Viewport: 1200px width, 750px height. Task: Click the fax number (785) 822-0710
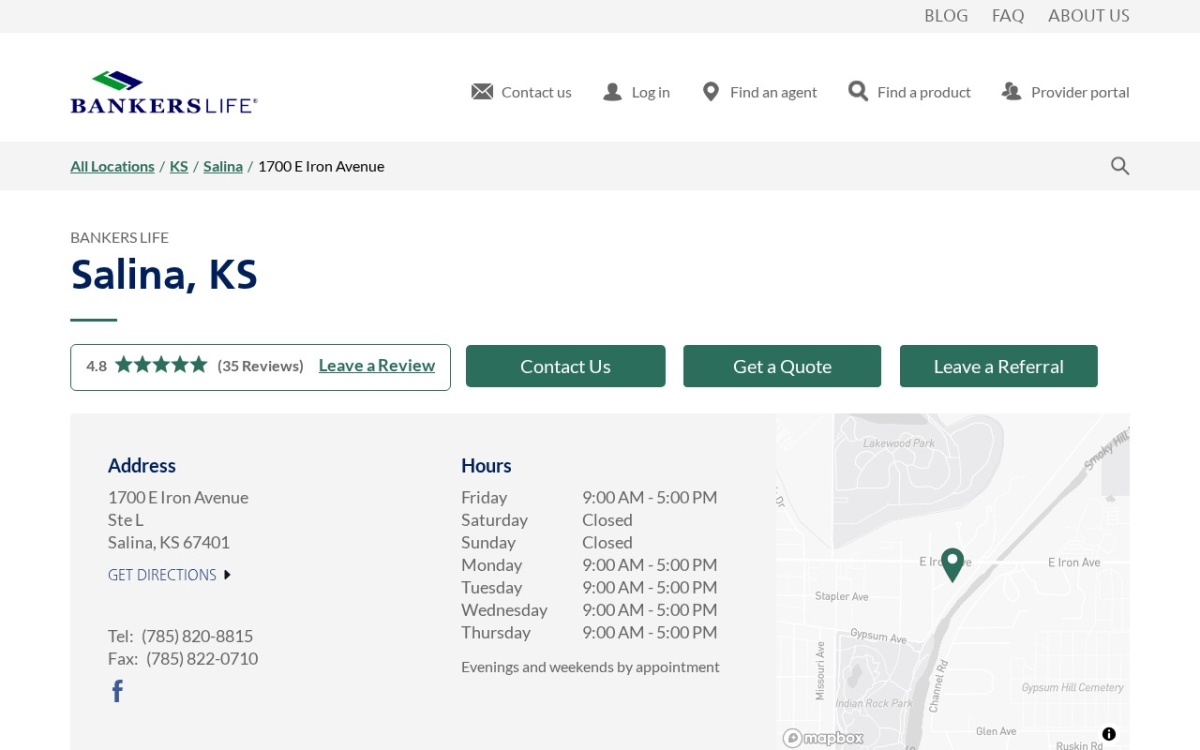[202, 659]
